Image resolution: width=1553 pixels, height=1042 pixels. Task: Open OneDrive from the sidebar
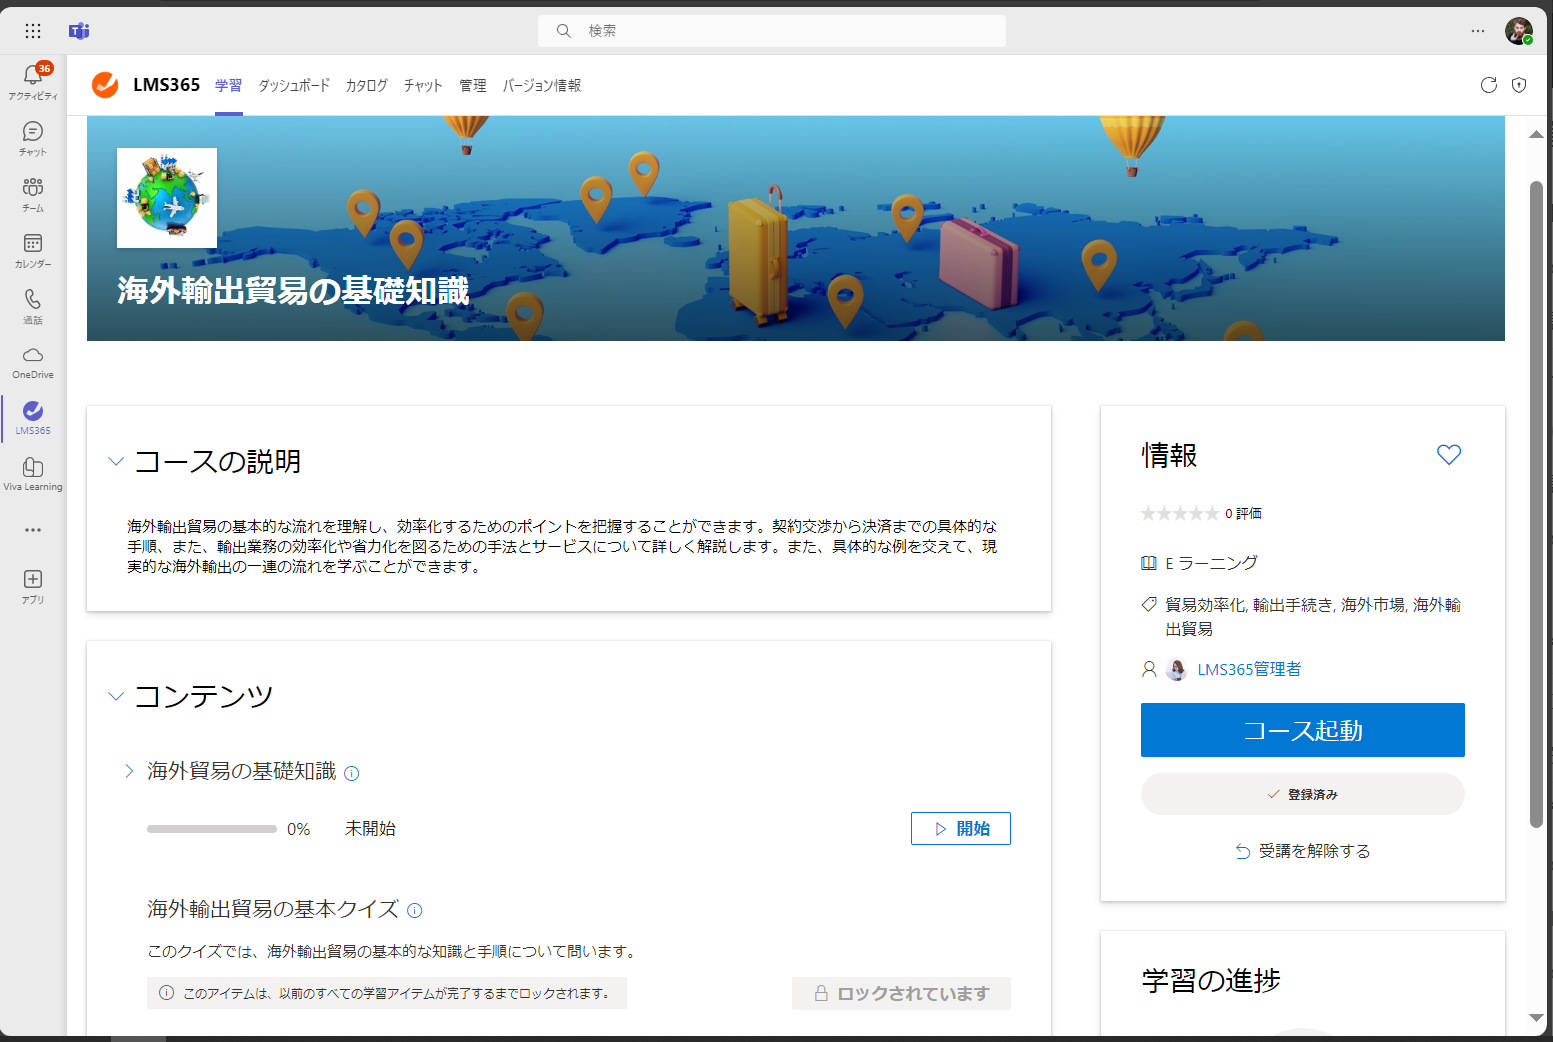click(33, 363)
